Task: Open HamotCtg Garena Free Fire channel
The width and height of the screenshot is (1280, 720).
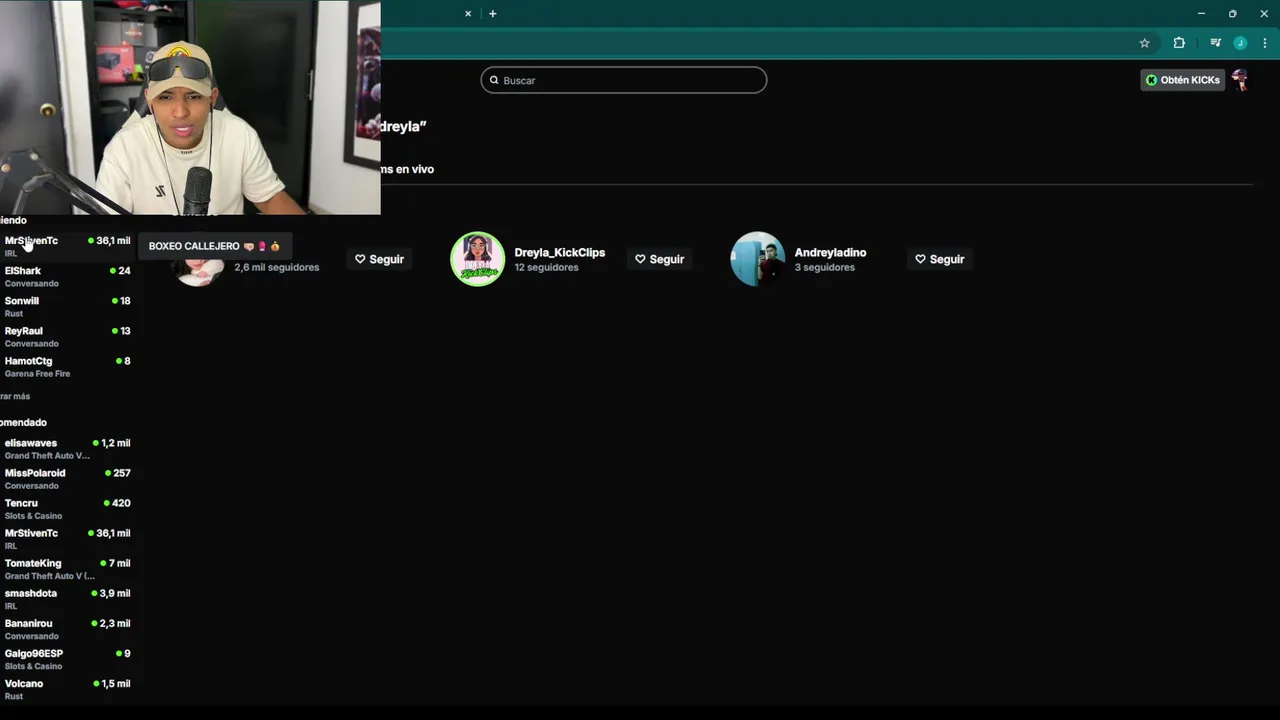Action: (x=67, y=366)
